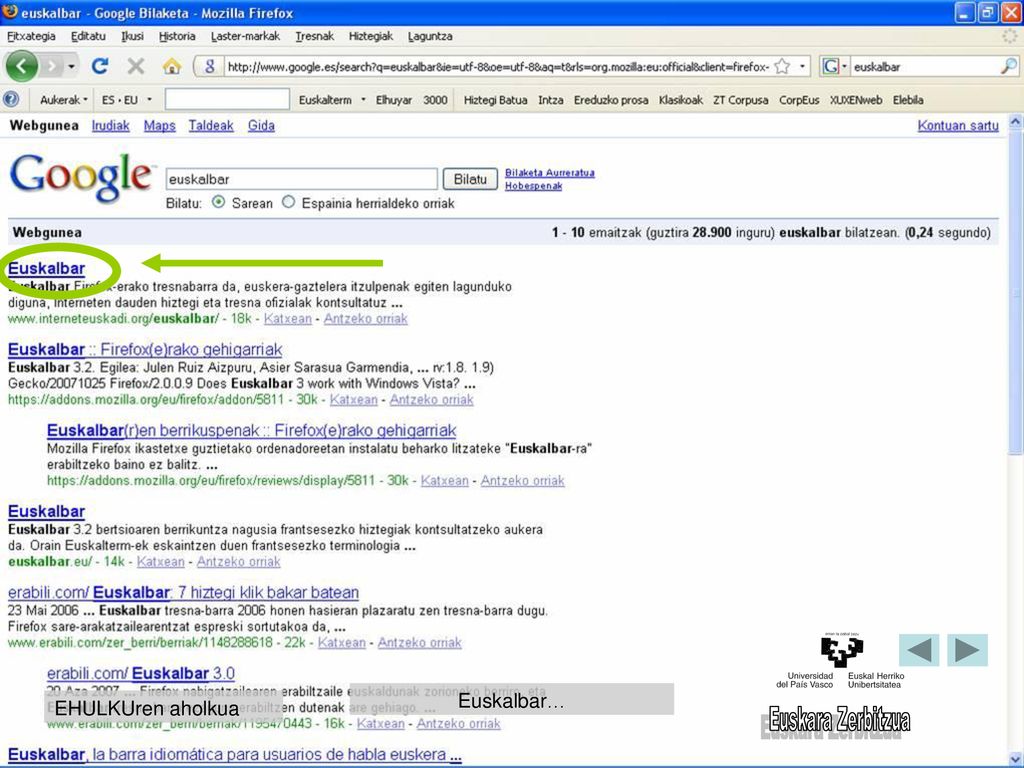This screenshot has width=1024, height=768.
Task: Reload the page with the refresh icon
Action: 100,66
